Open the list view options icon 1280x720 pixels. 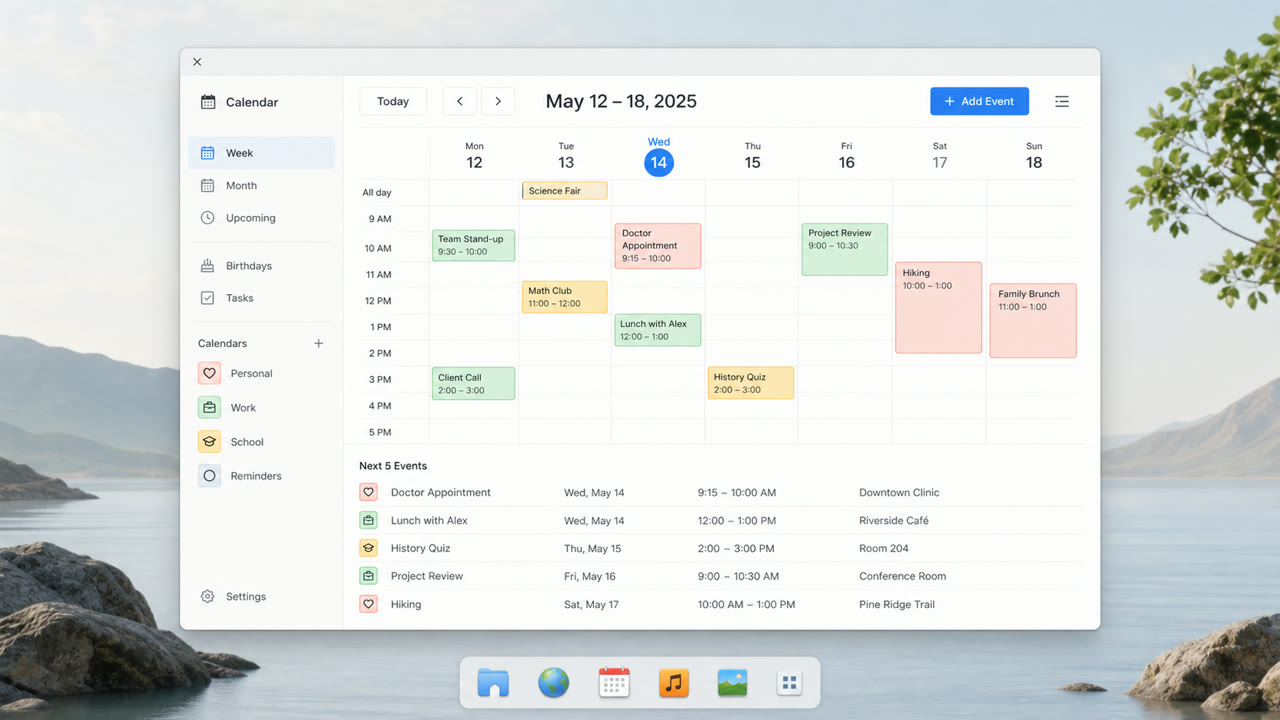[x=1062, y=101]
